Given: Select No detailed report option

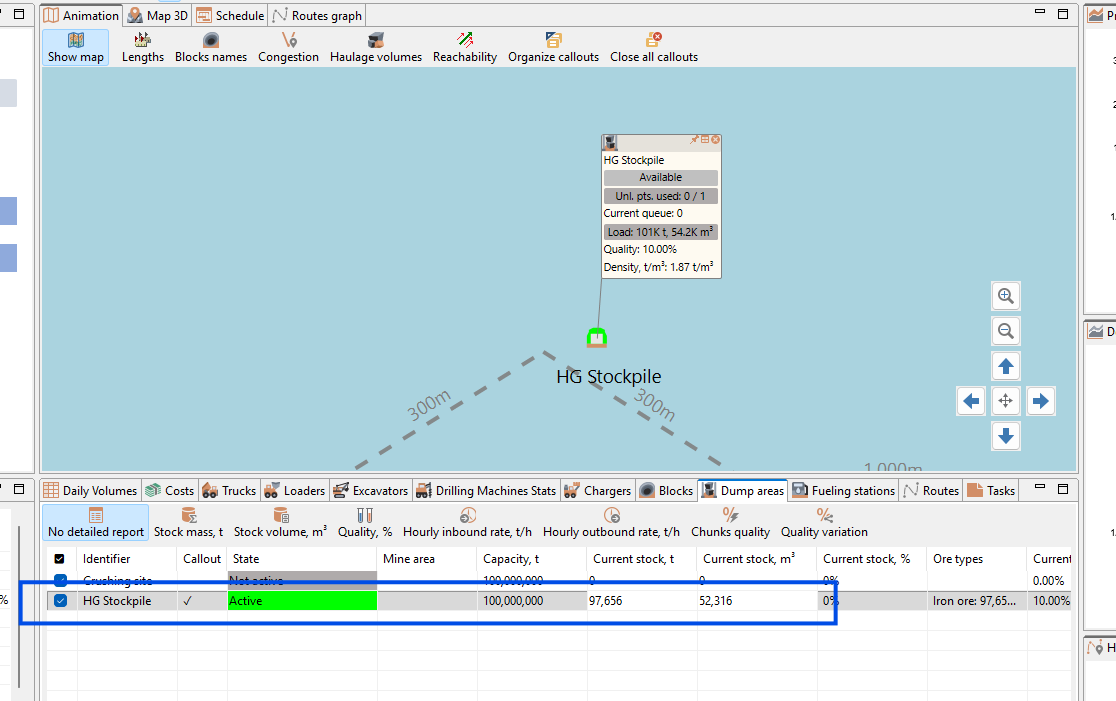Looking at the screenshot, I should coord(95,522).
